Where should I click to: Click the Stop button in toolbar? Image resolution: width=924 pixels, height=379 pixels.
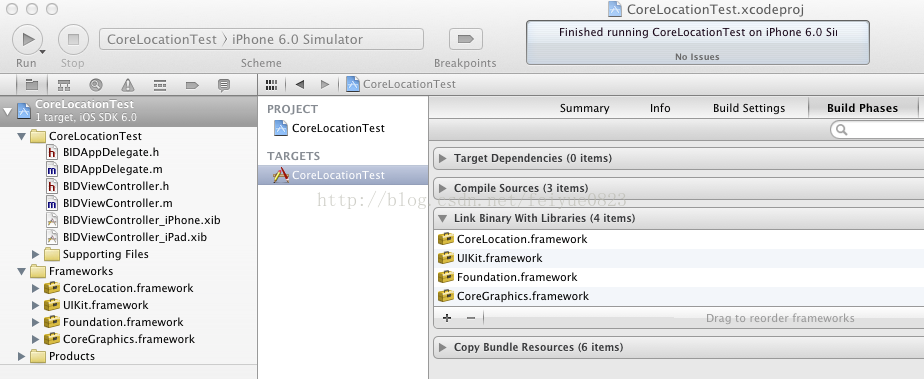tap(73, 39)
